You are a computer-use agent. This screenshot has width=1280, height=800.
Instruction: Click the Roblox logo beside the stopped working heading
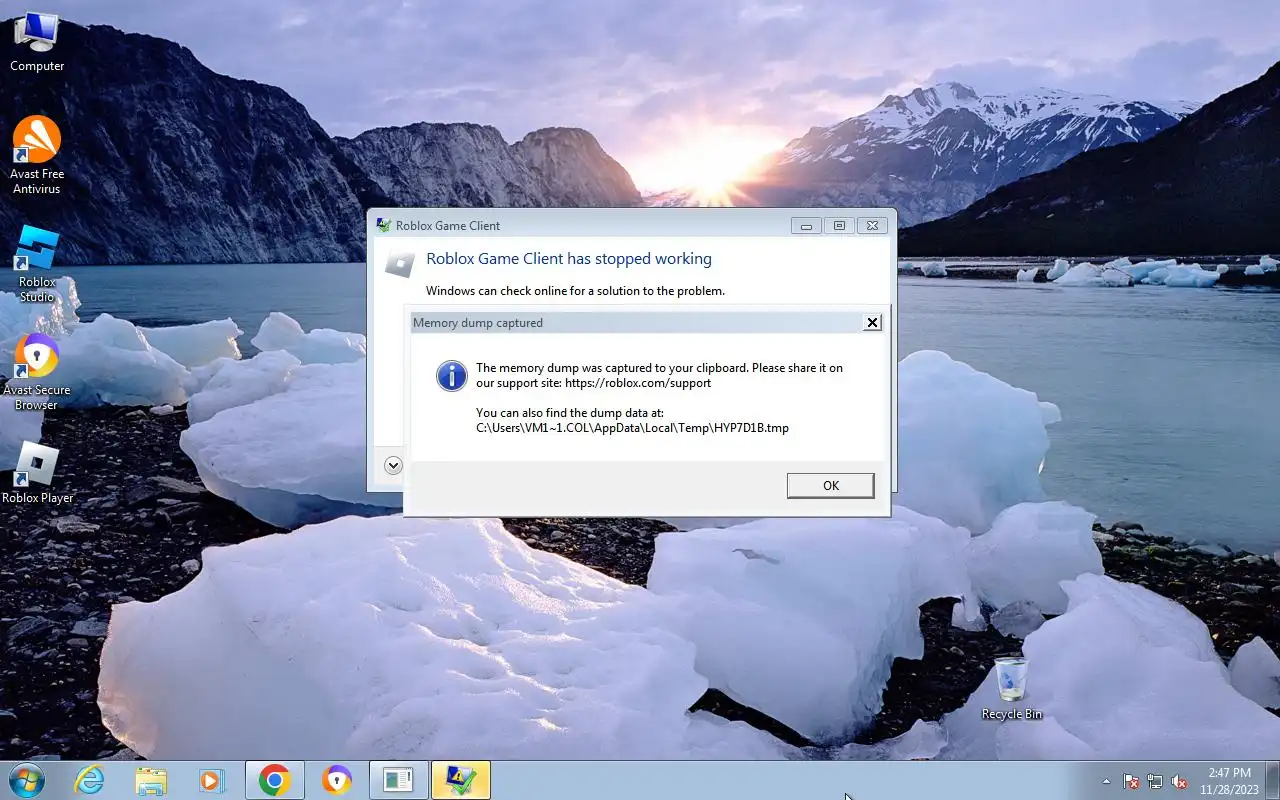coord(400,263)
